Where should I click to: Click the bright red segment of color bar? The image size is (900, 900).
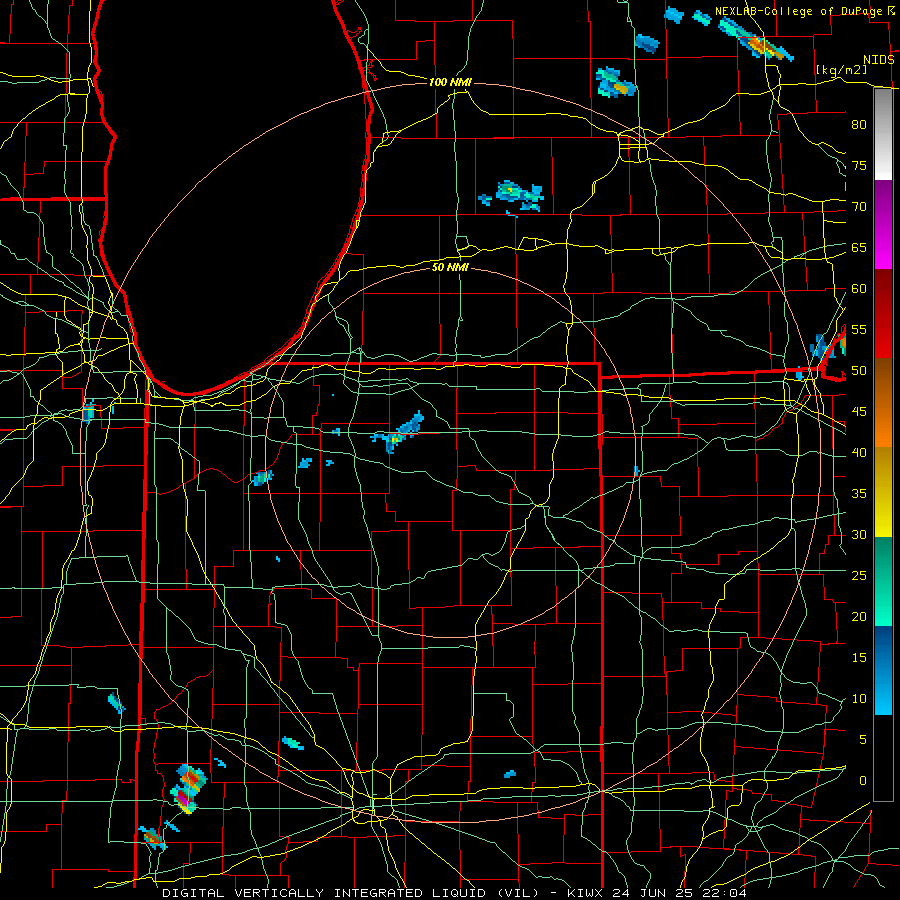pos(883,314)
